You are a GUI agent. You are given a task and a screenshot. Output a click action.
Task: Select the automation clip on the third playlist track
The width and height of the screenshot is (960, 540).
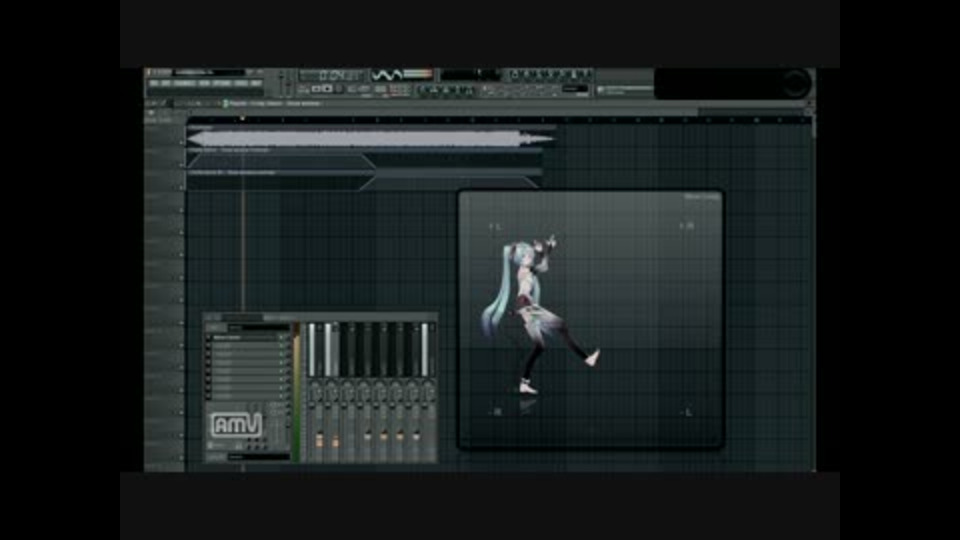364,181
